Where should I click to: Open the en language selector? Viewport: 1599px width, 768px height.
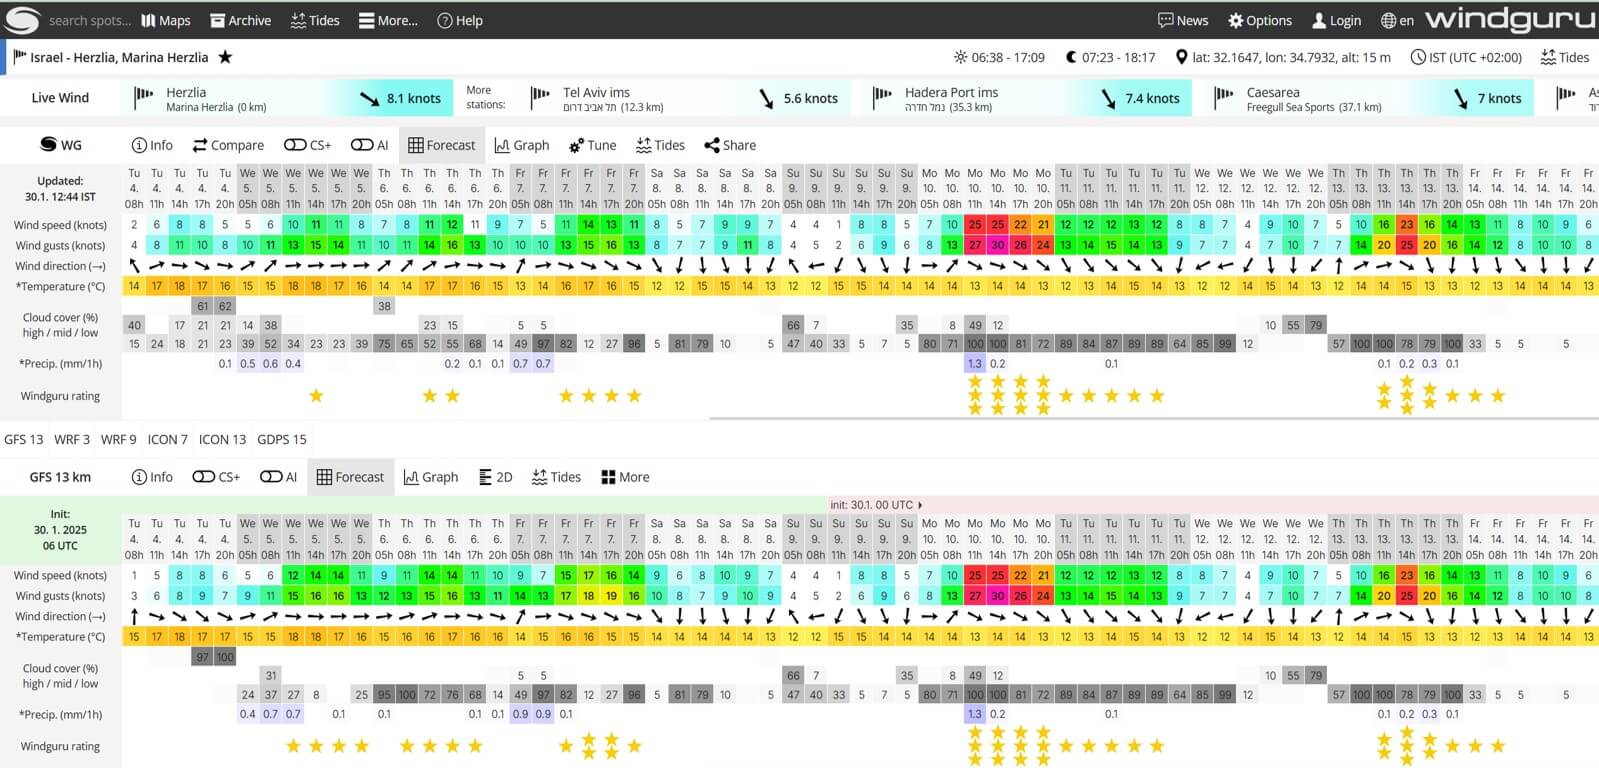coord(1397,20)
